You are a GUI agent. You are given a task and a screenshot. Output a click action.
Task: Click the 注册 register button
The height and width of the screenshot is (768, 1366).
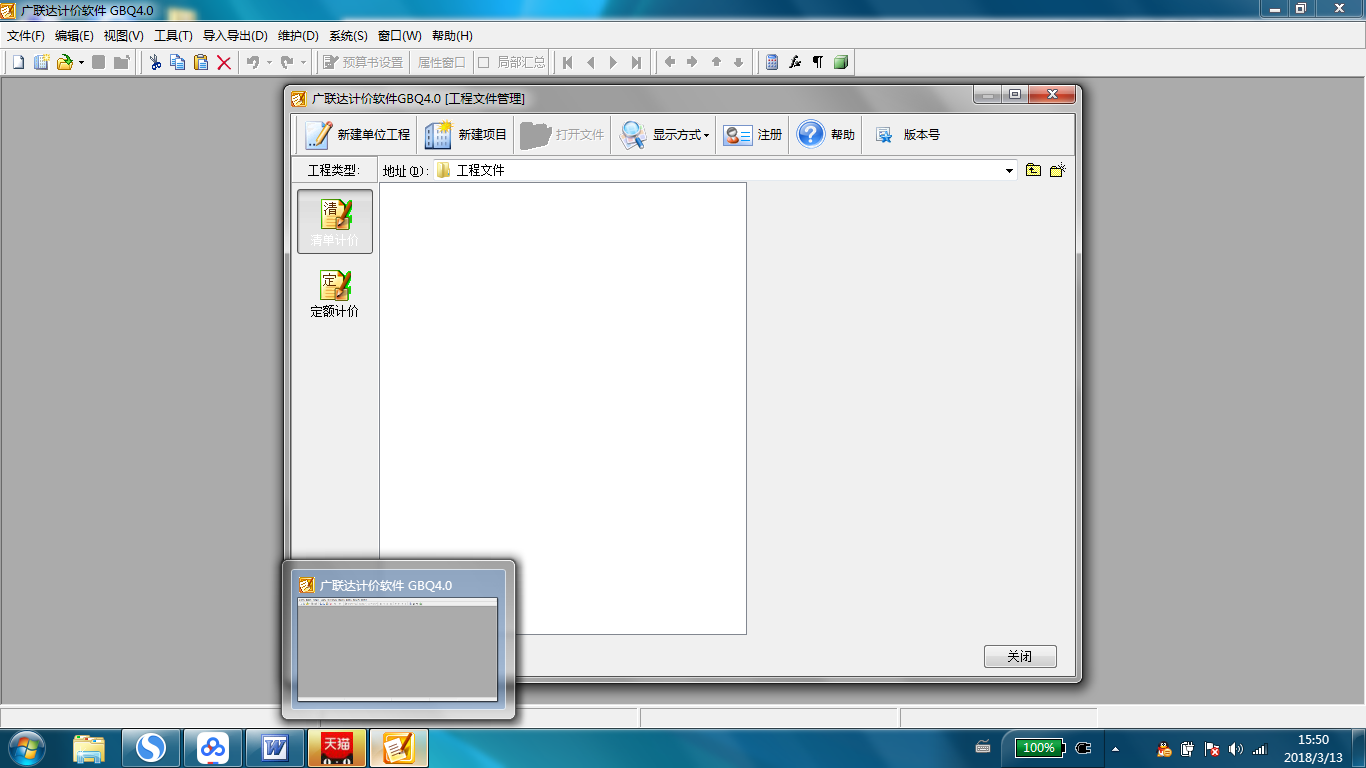752,135
